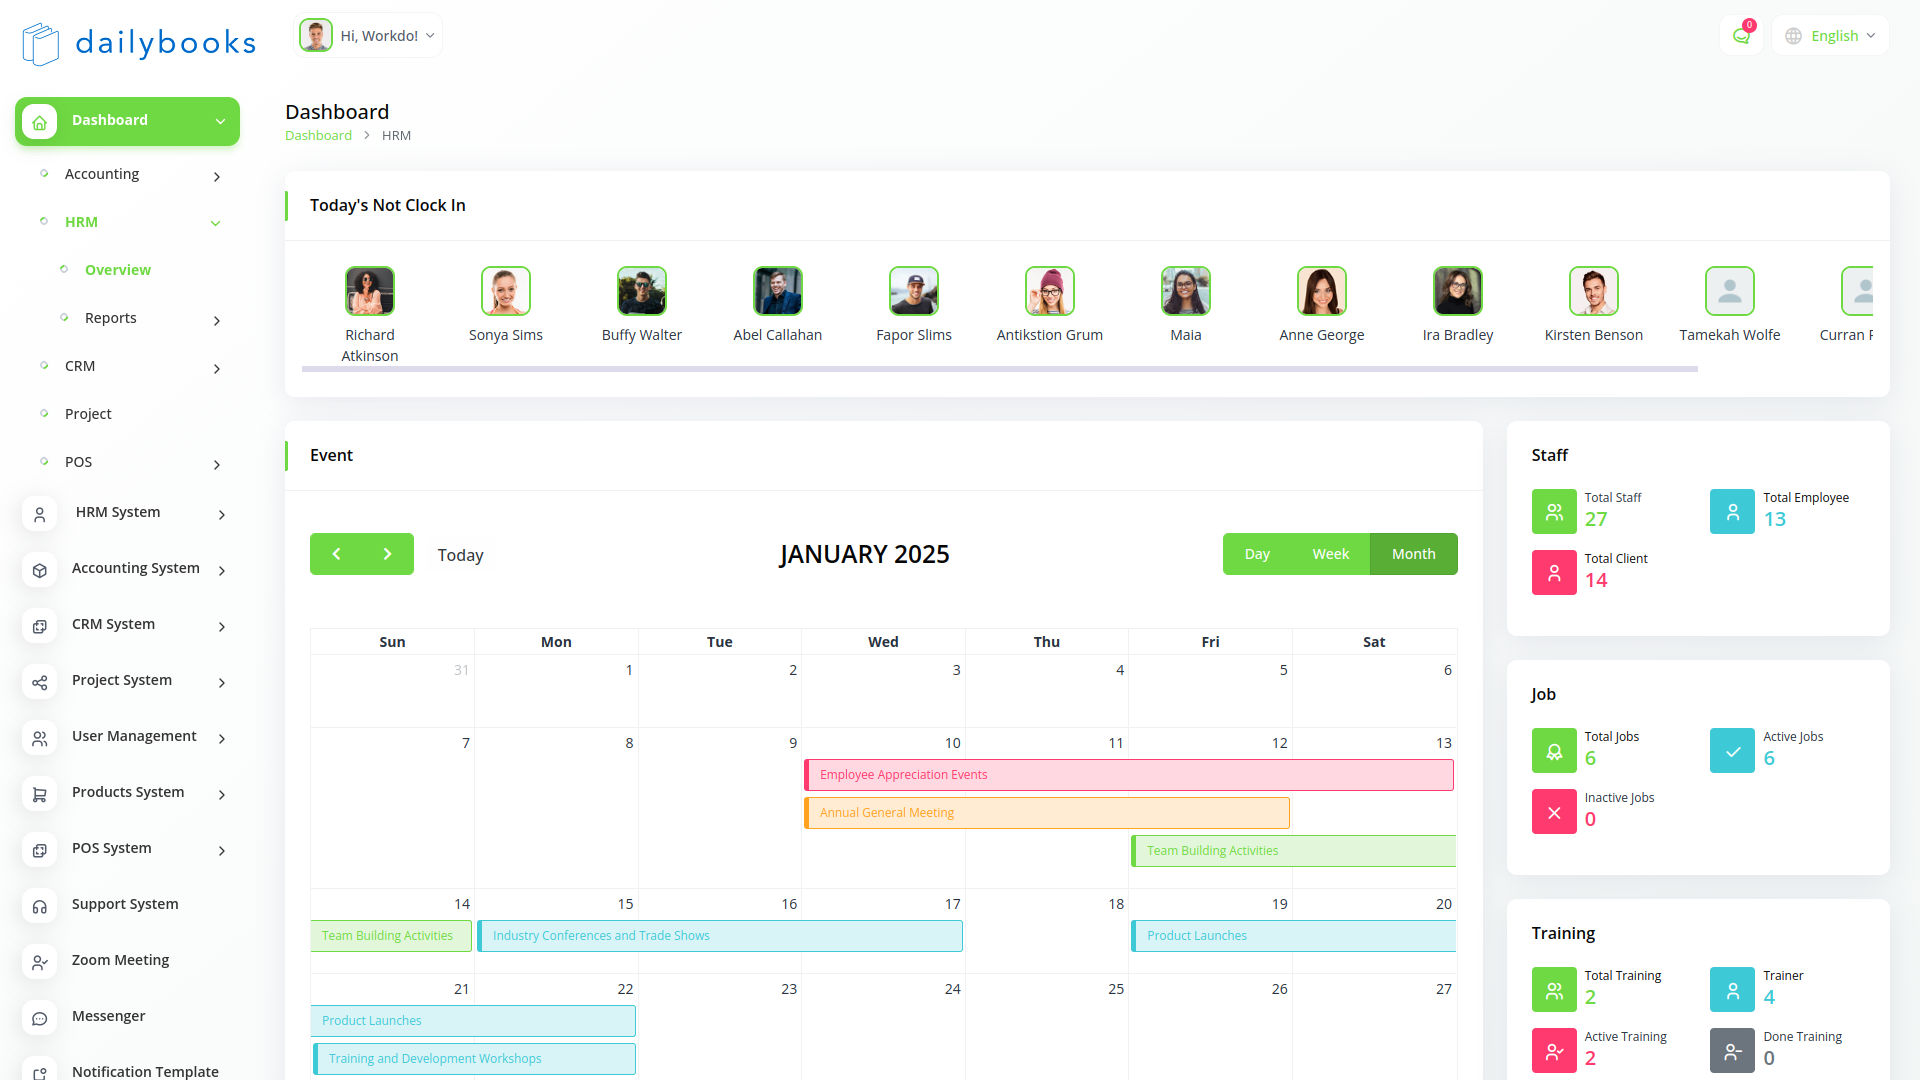Image resolution: width=1920 pixels, height=1080 pixels.
Task: Click the Total Staff green icon
Action: [1554, 512]
